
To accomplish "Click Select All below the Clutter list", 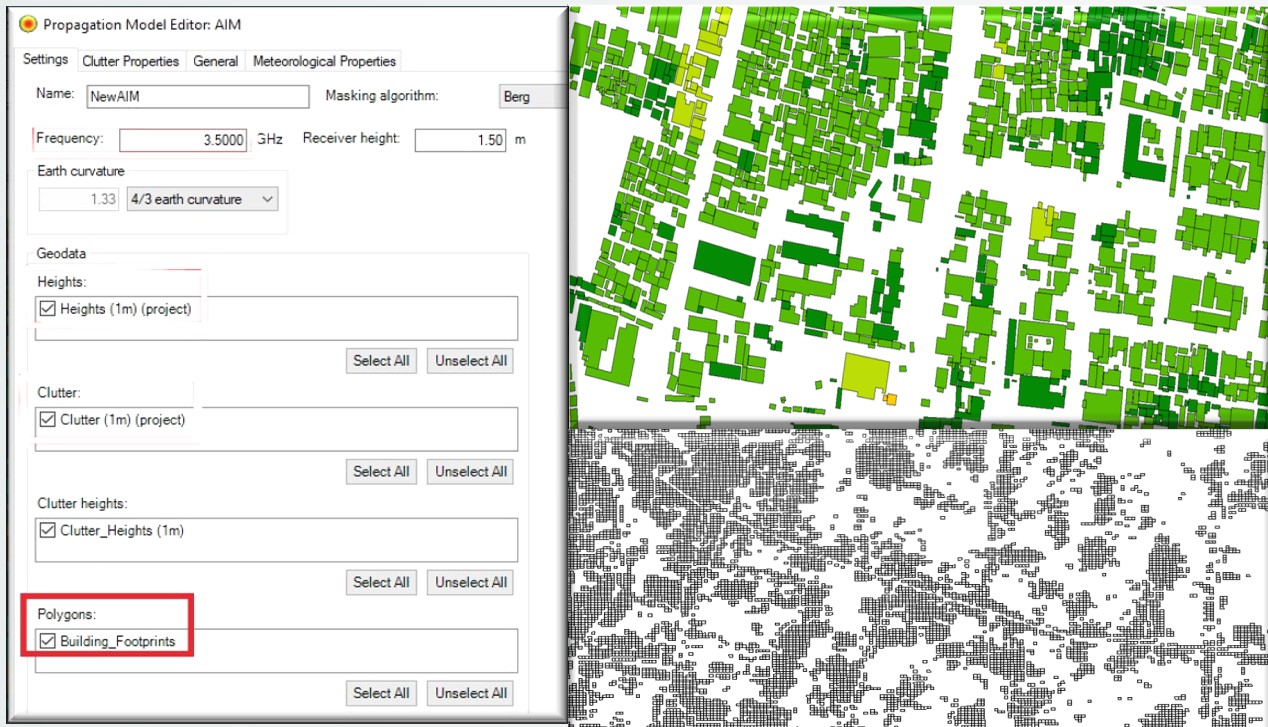I will (381, 472).
